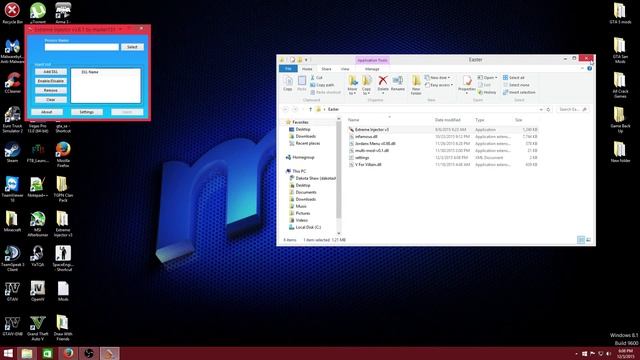The height and width of the screenshot is (360, 640).
Task: Select the Recycle Bin desktop icon
Action: [12, 13]
